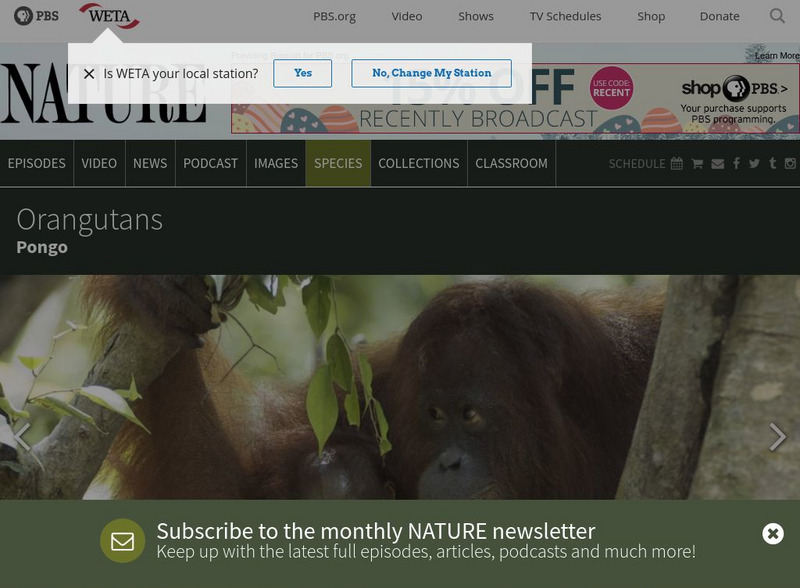800x588 pixels.
Task: Show previous slide with left arrow
Action: coord(22,437)
